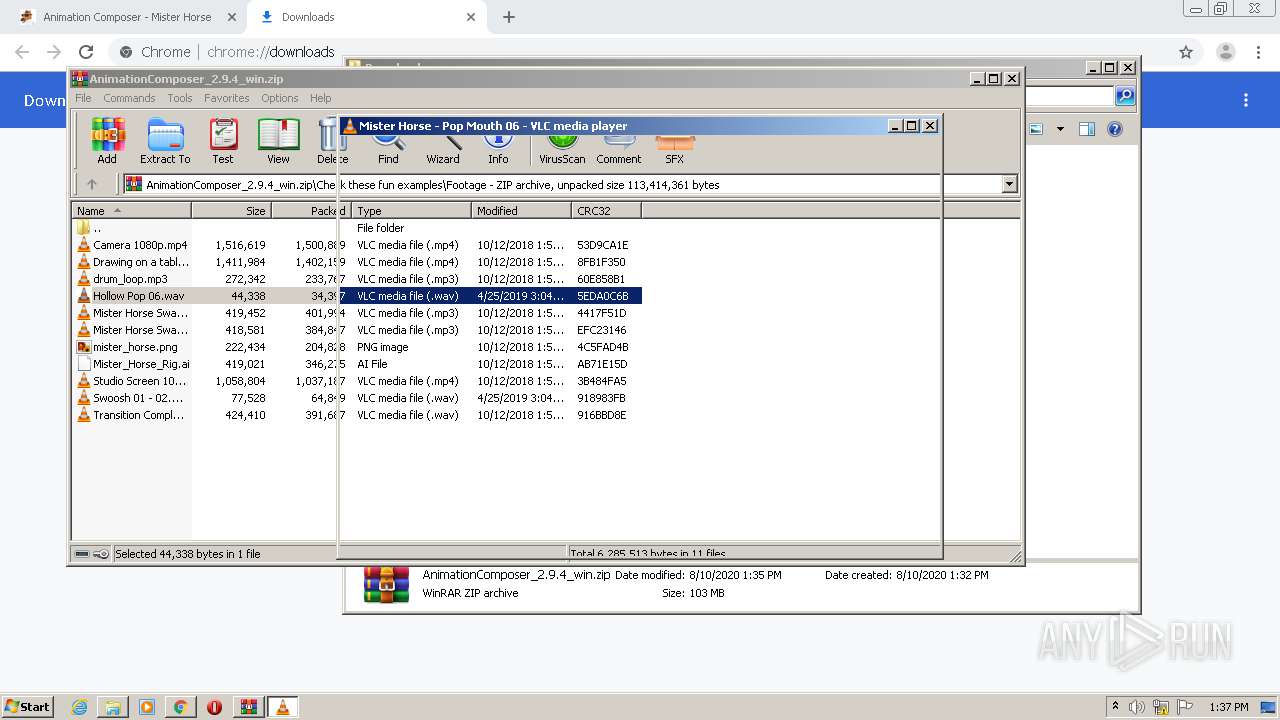Open the Windows Start button
1280x720 pixels.
28,706
